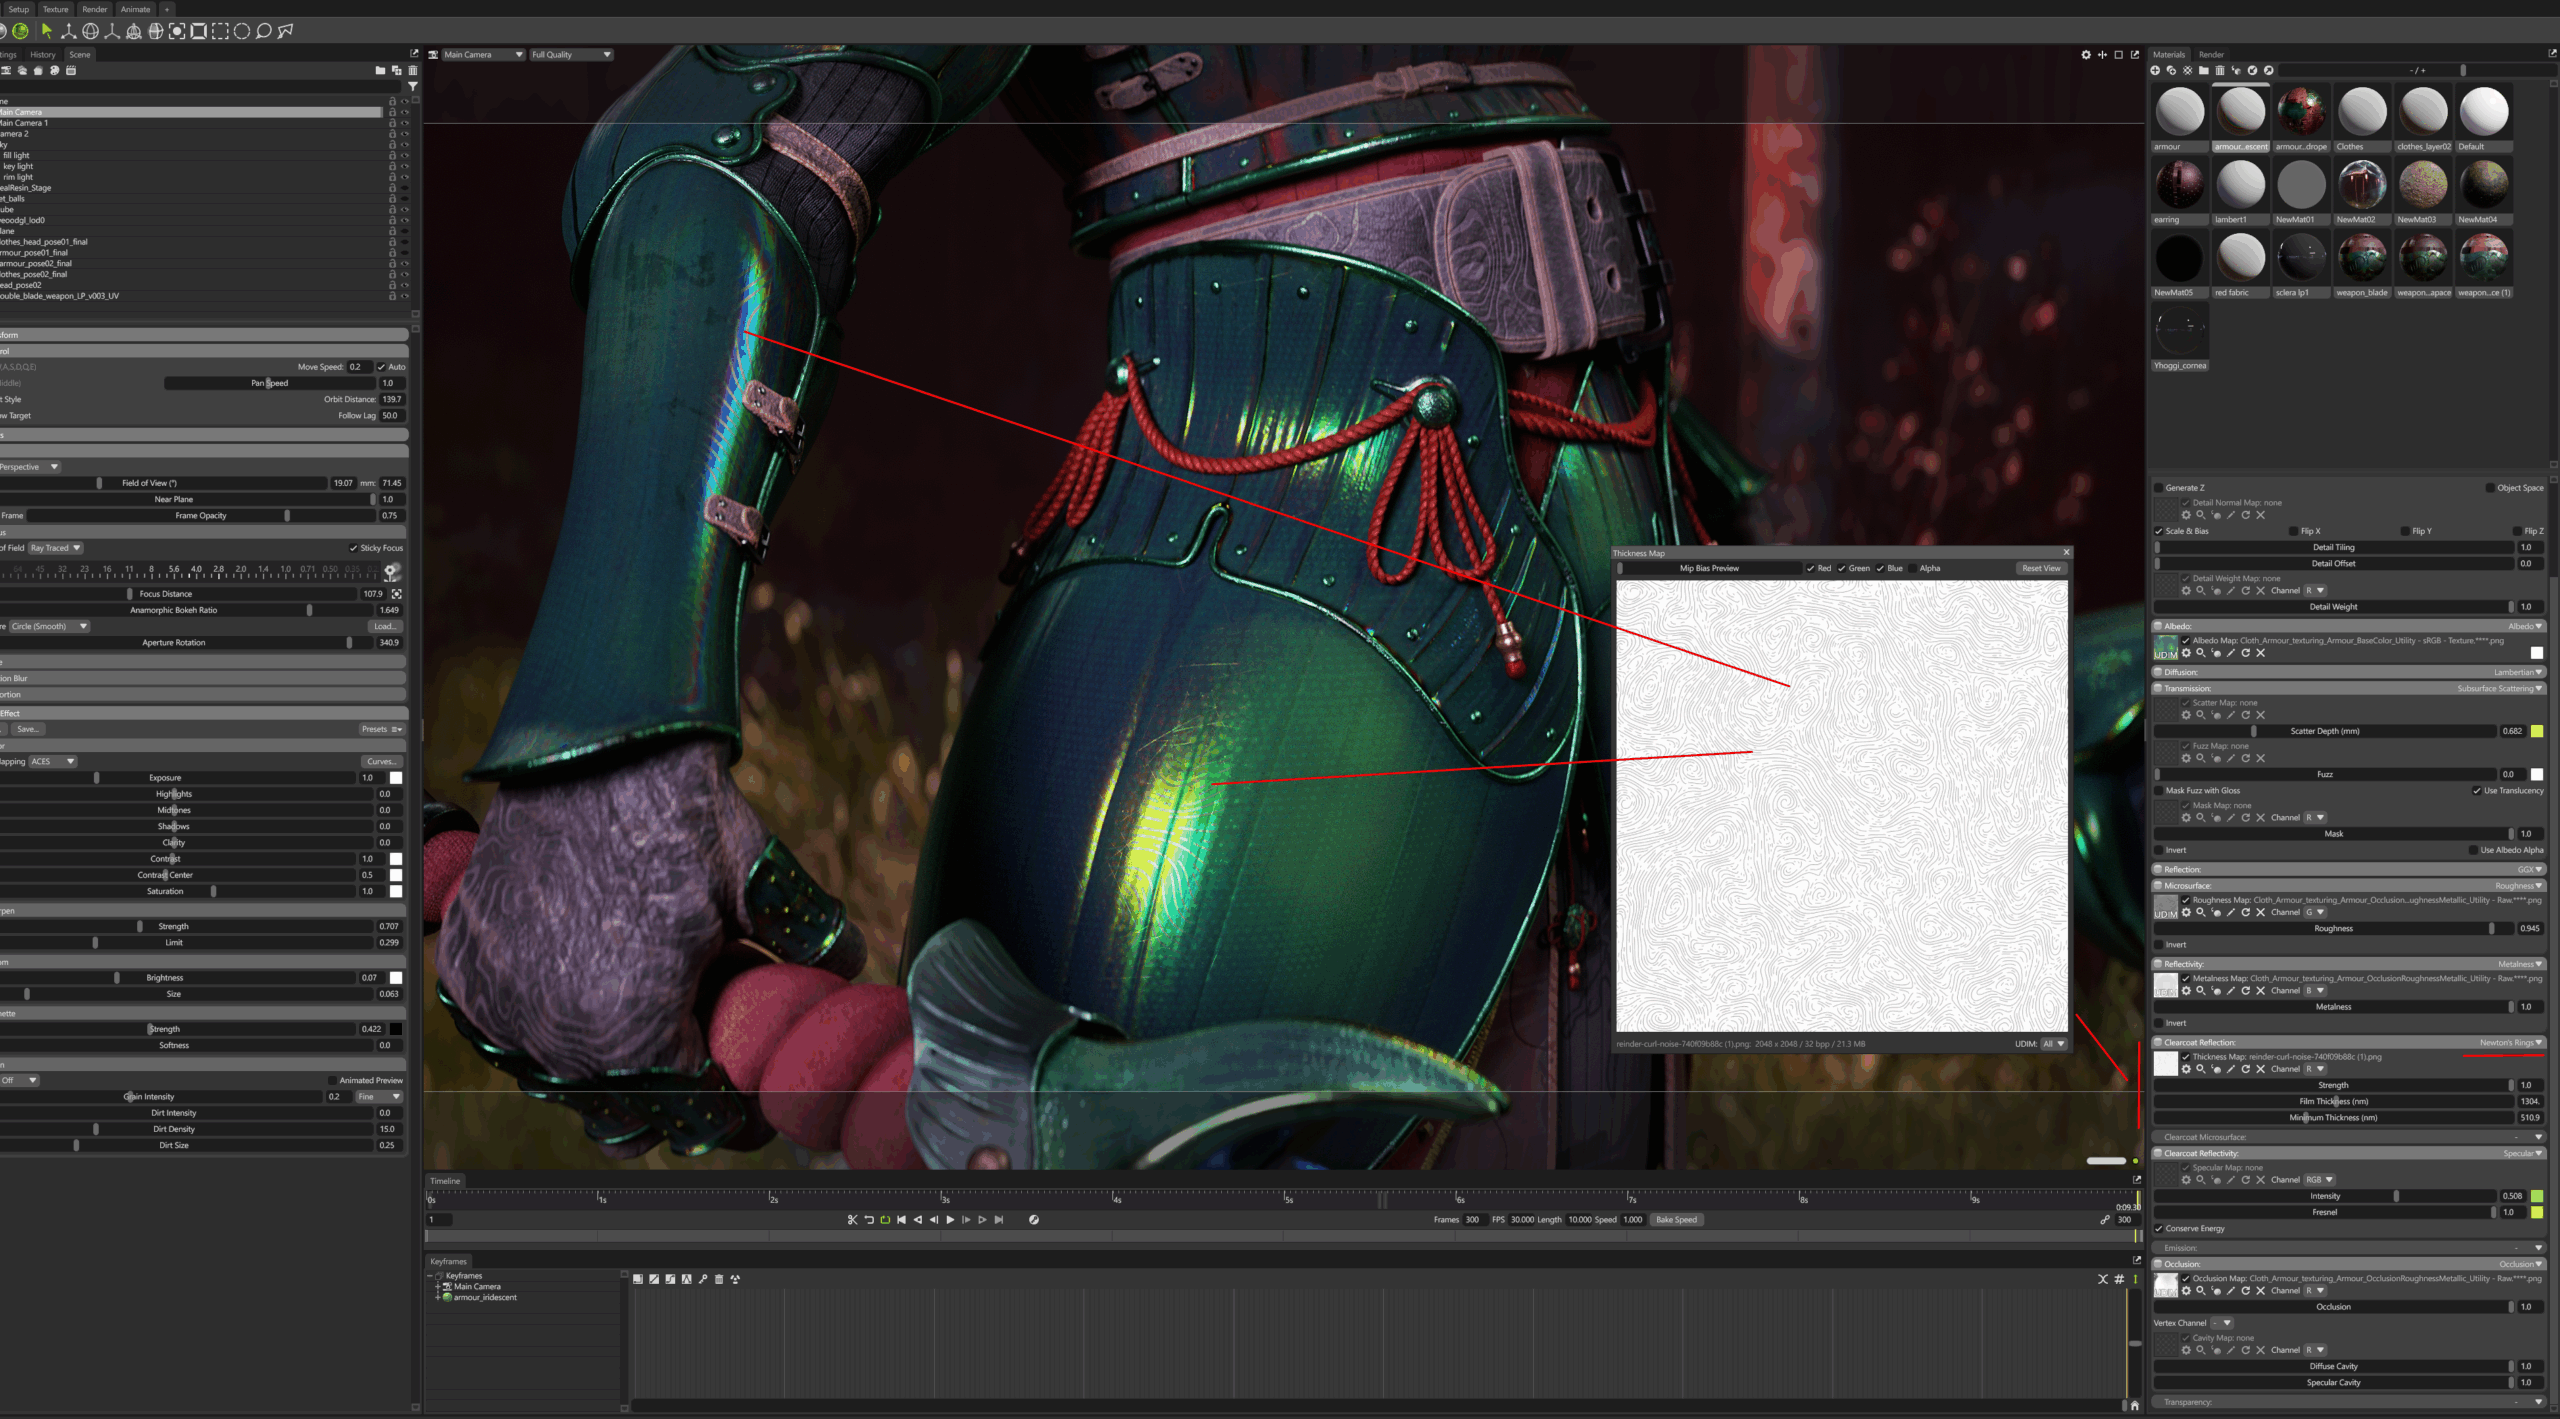
Task: Click the rectangle marquee selection tool
Action: 219,31
